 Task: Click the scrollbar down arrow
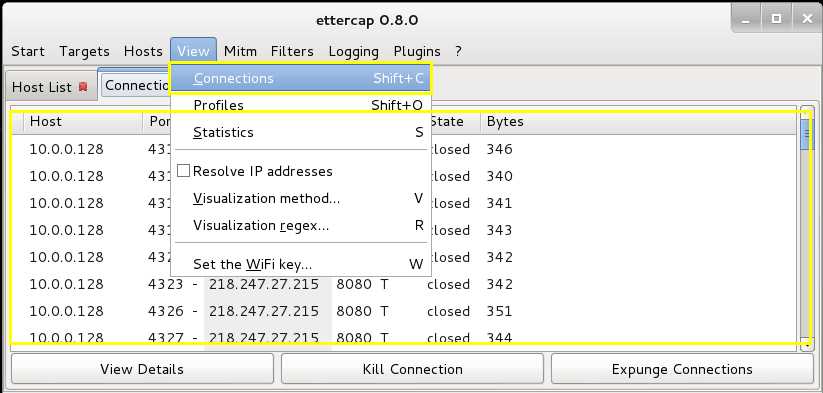coord(806,344)
